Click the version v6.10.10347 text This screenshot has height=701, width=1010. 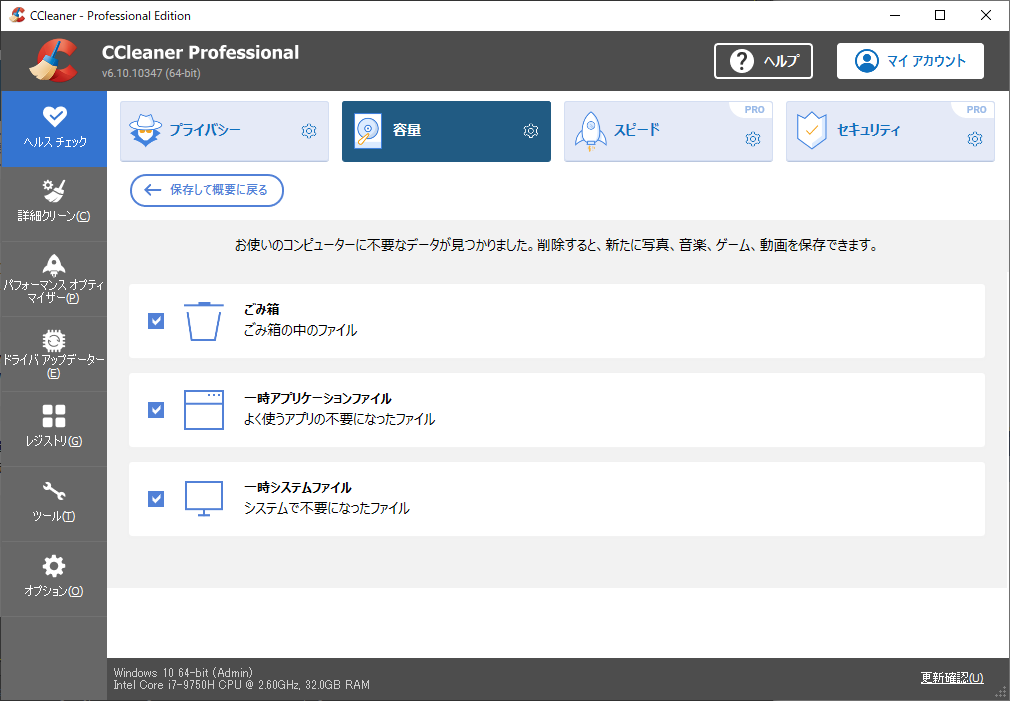[151, 73]
